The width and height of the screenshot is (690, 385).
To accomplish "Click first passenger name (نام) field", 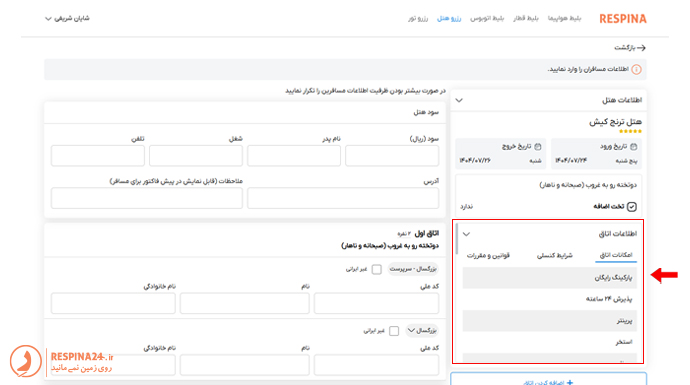I will (x=245, y=303).
